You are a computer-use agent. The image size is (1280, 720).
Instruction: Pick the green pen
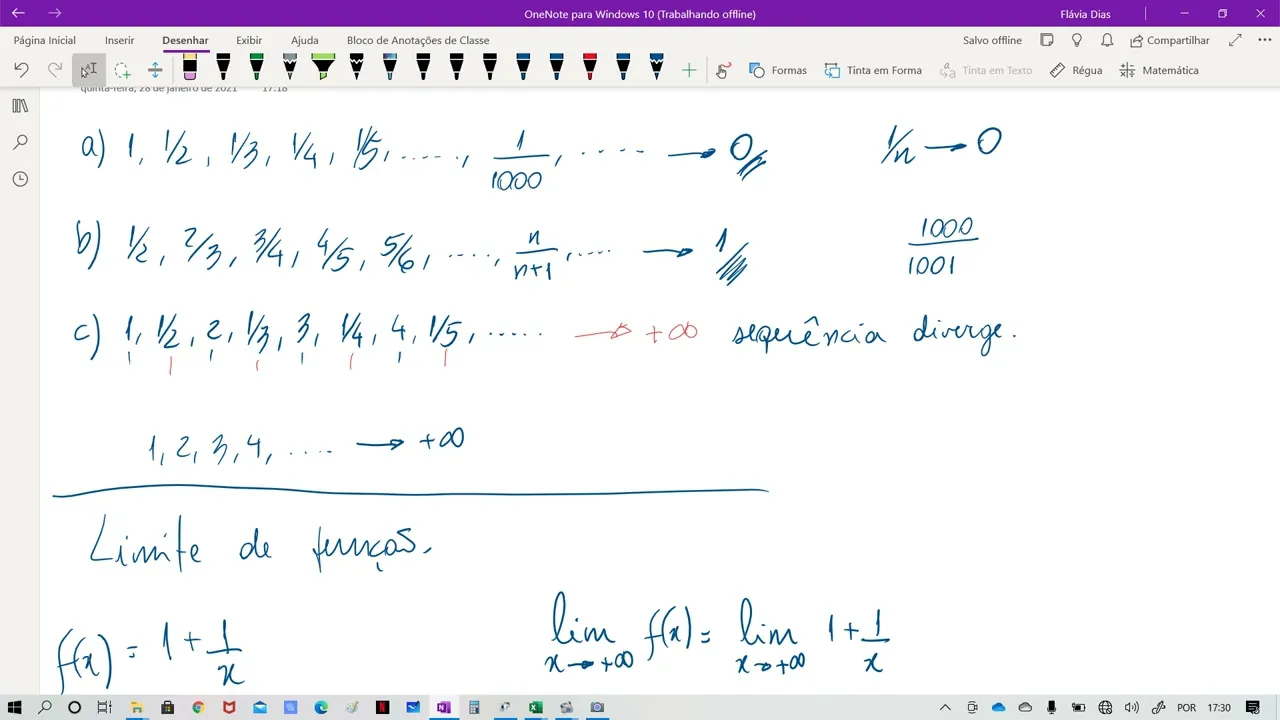click(256, 68)
